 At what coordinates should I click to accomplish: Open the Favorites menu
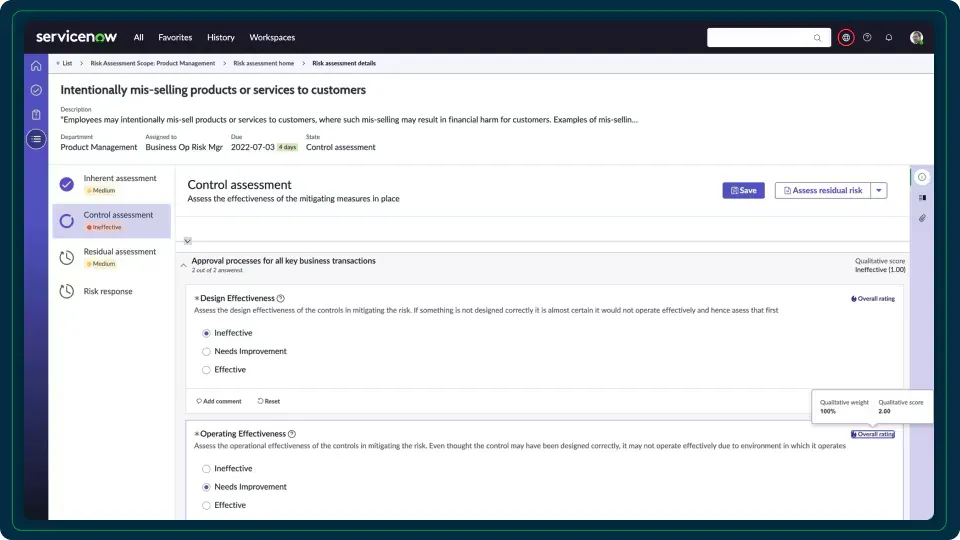pyautogui.click(x=175, y=38)
